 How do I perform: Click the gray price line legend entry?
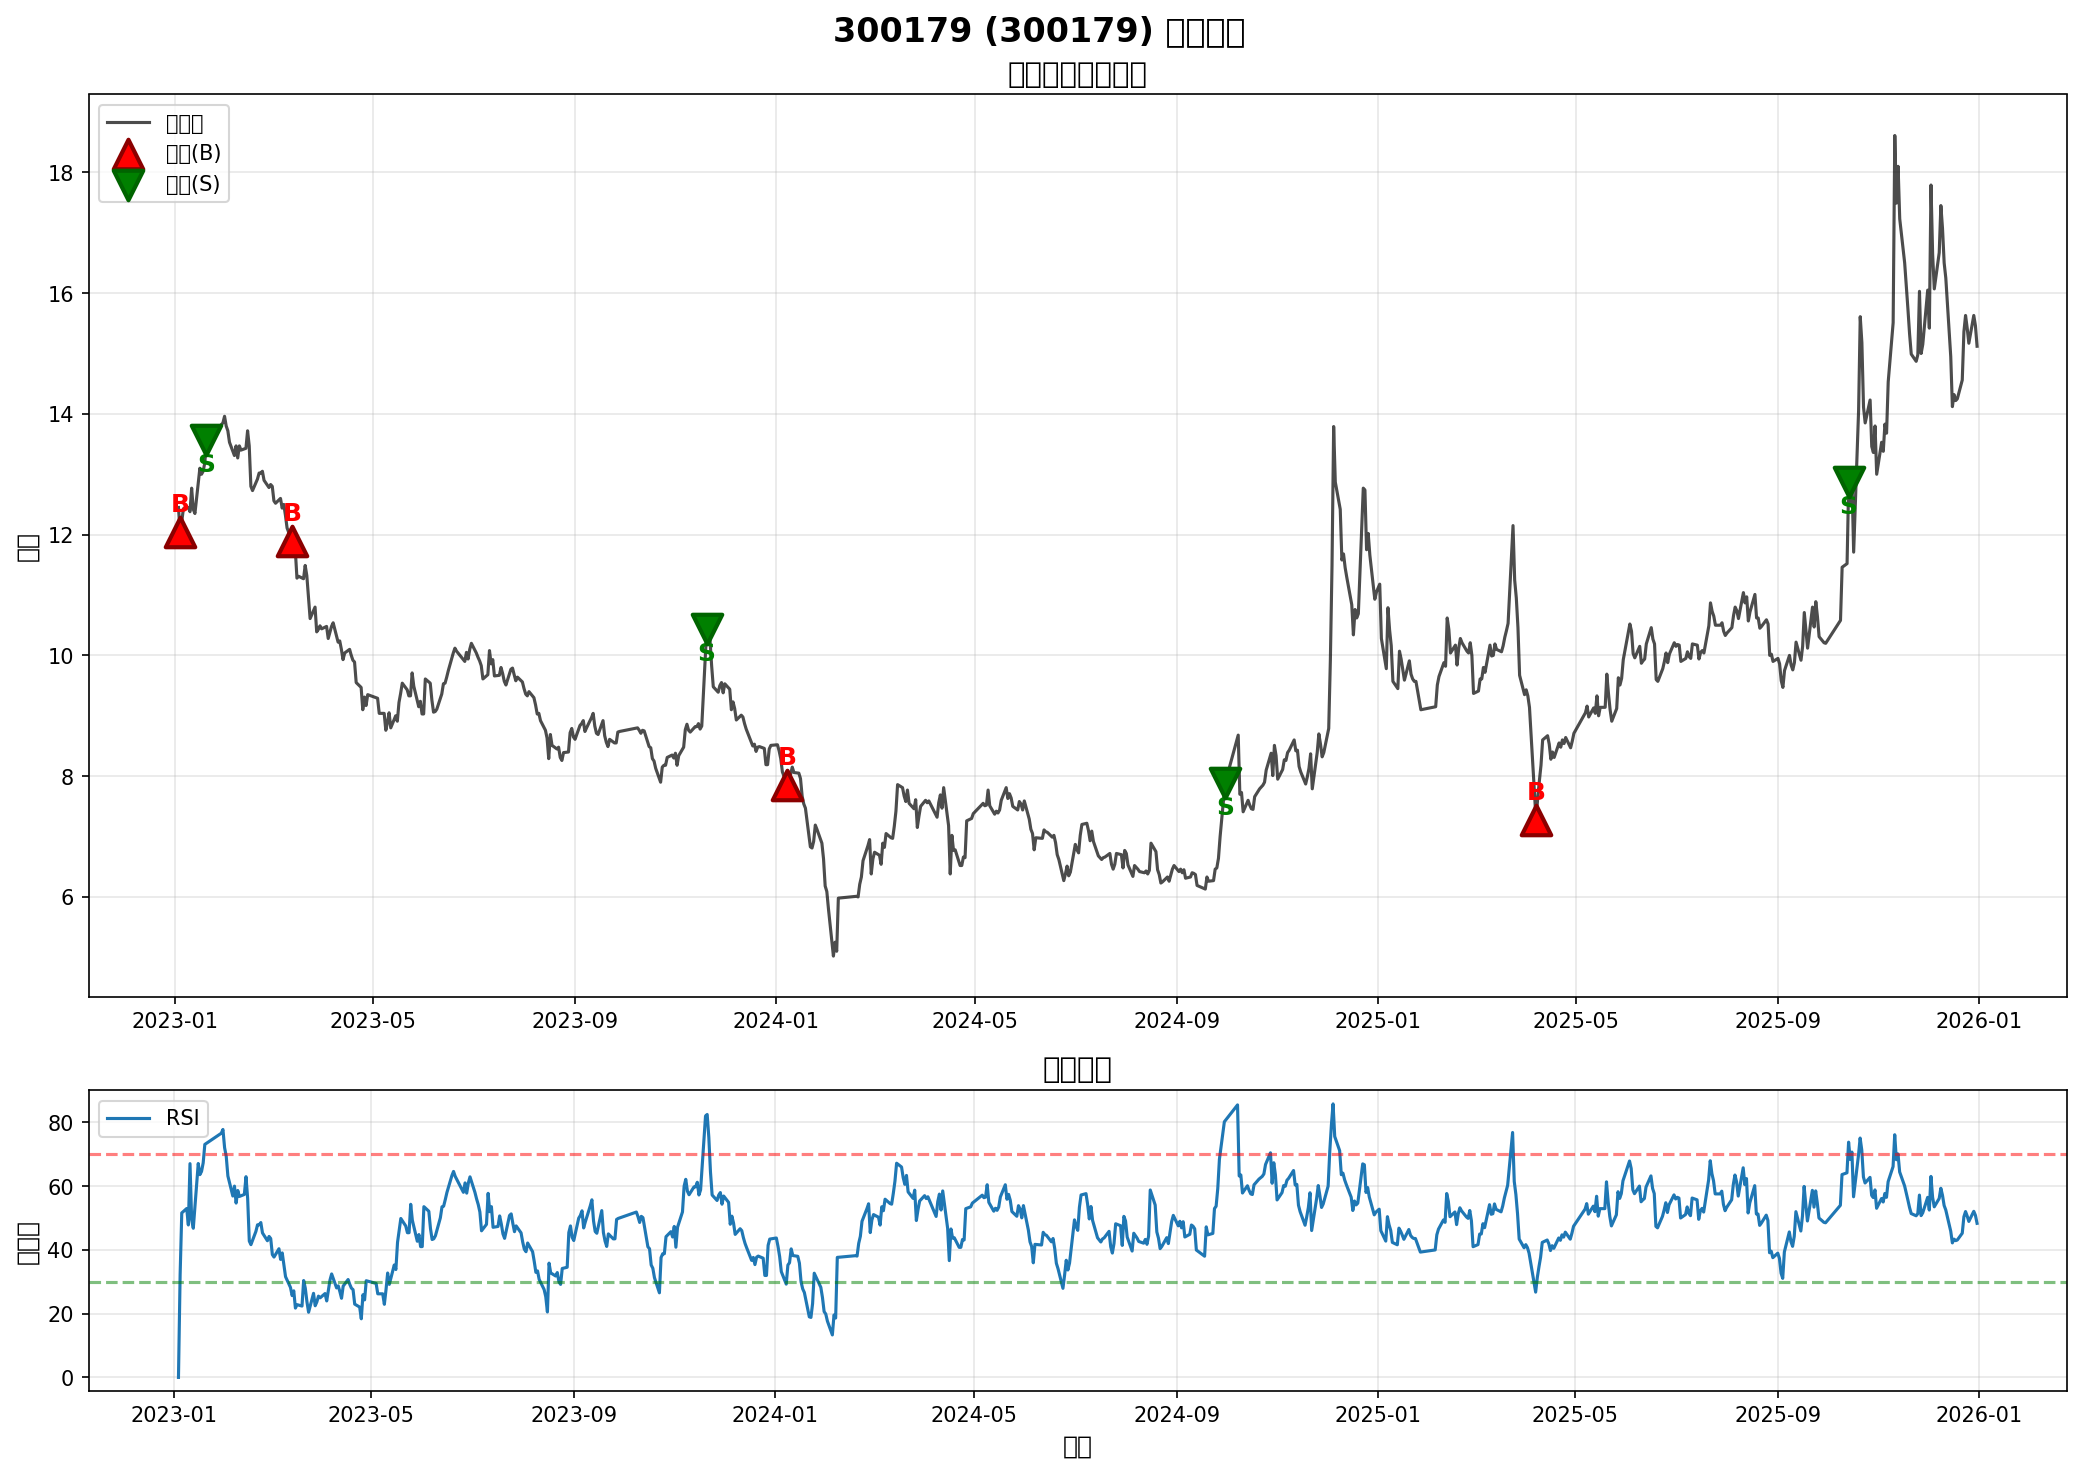tap(128, 123)
